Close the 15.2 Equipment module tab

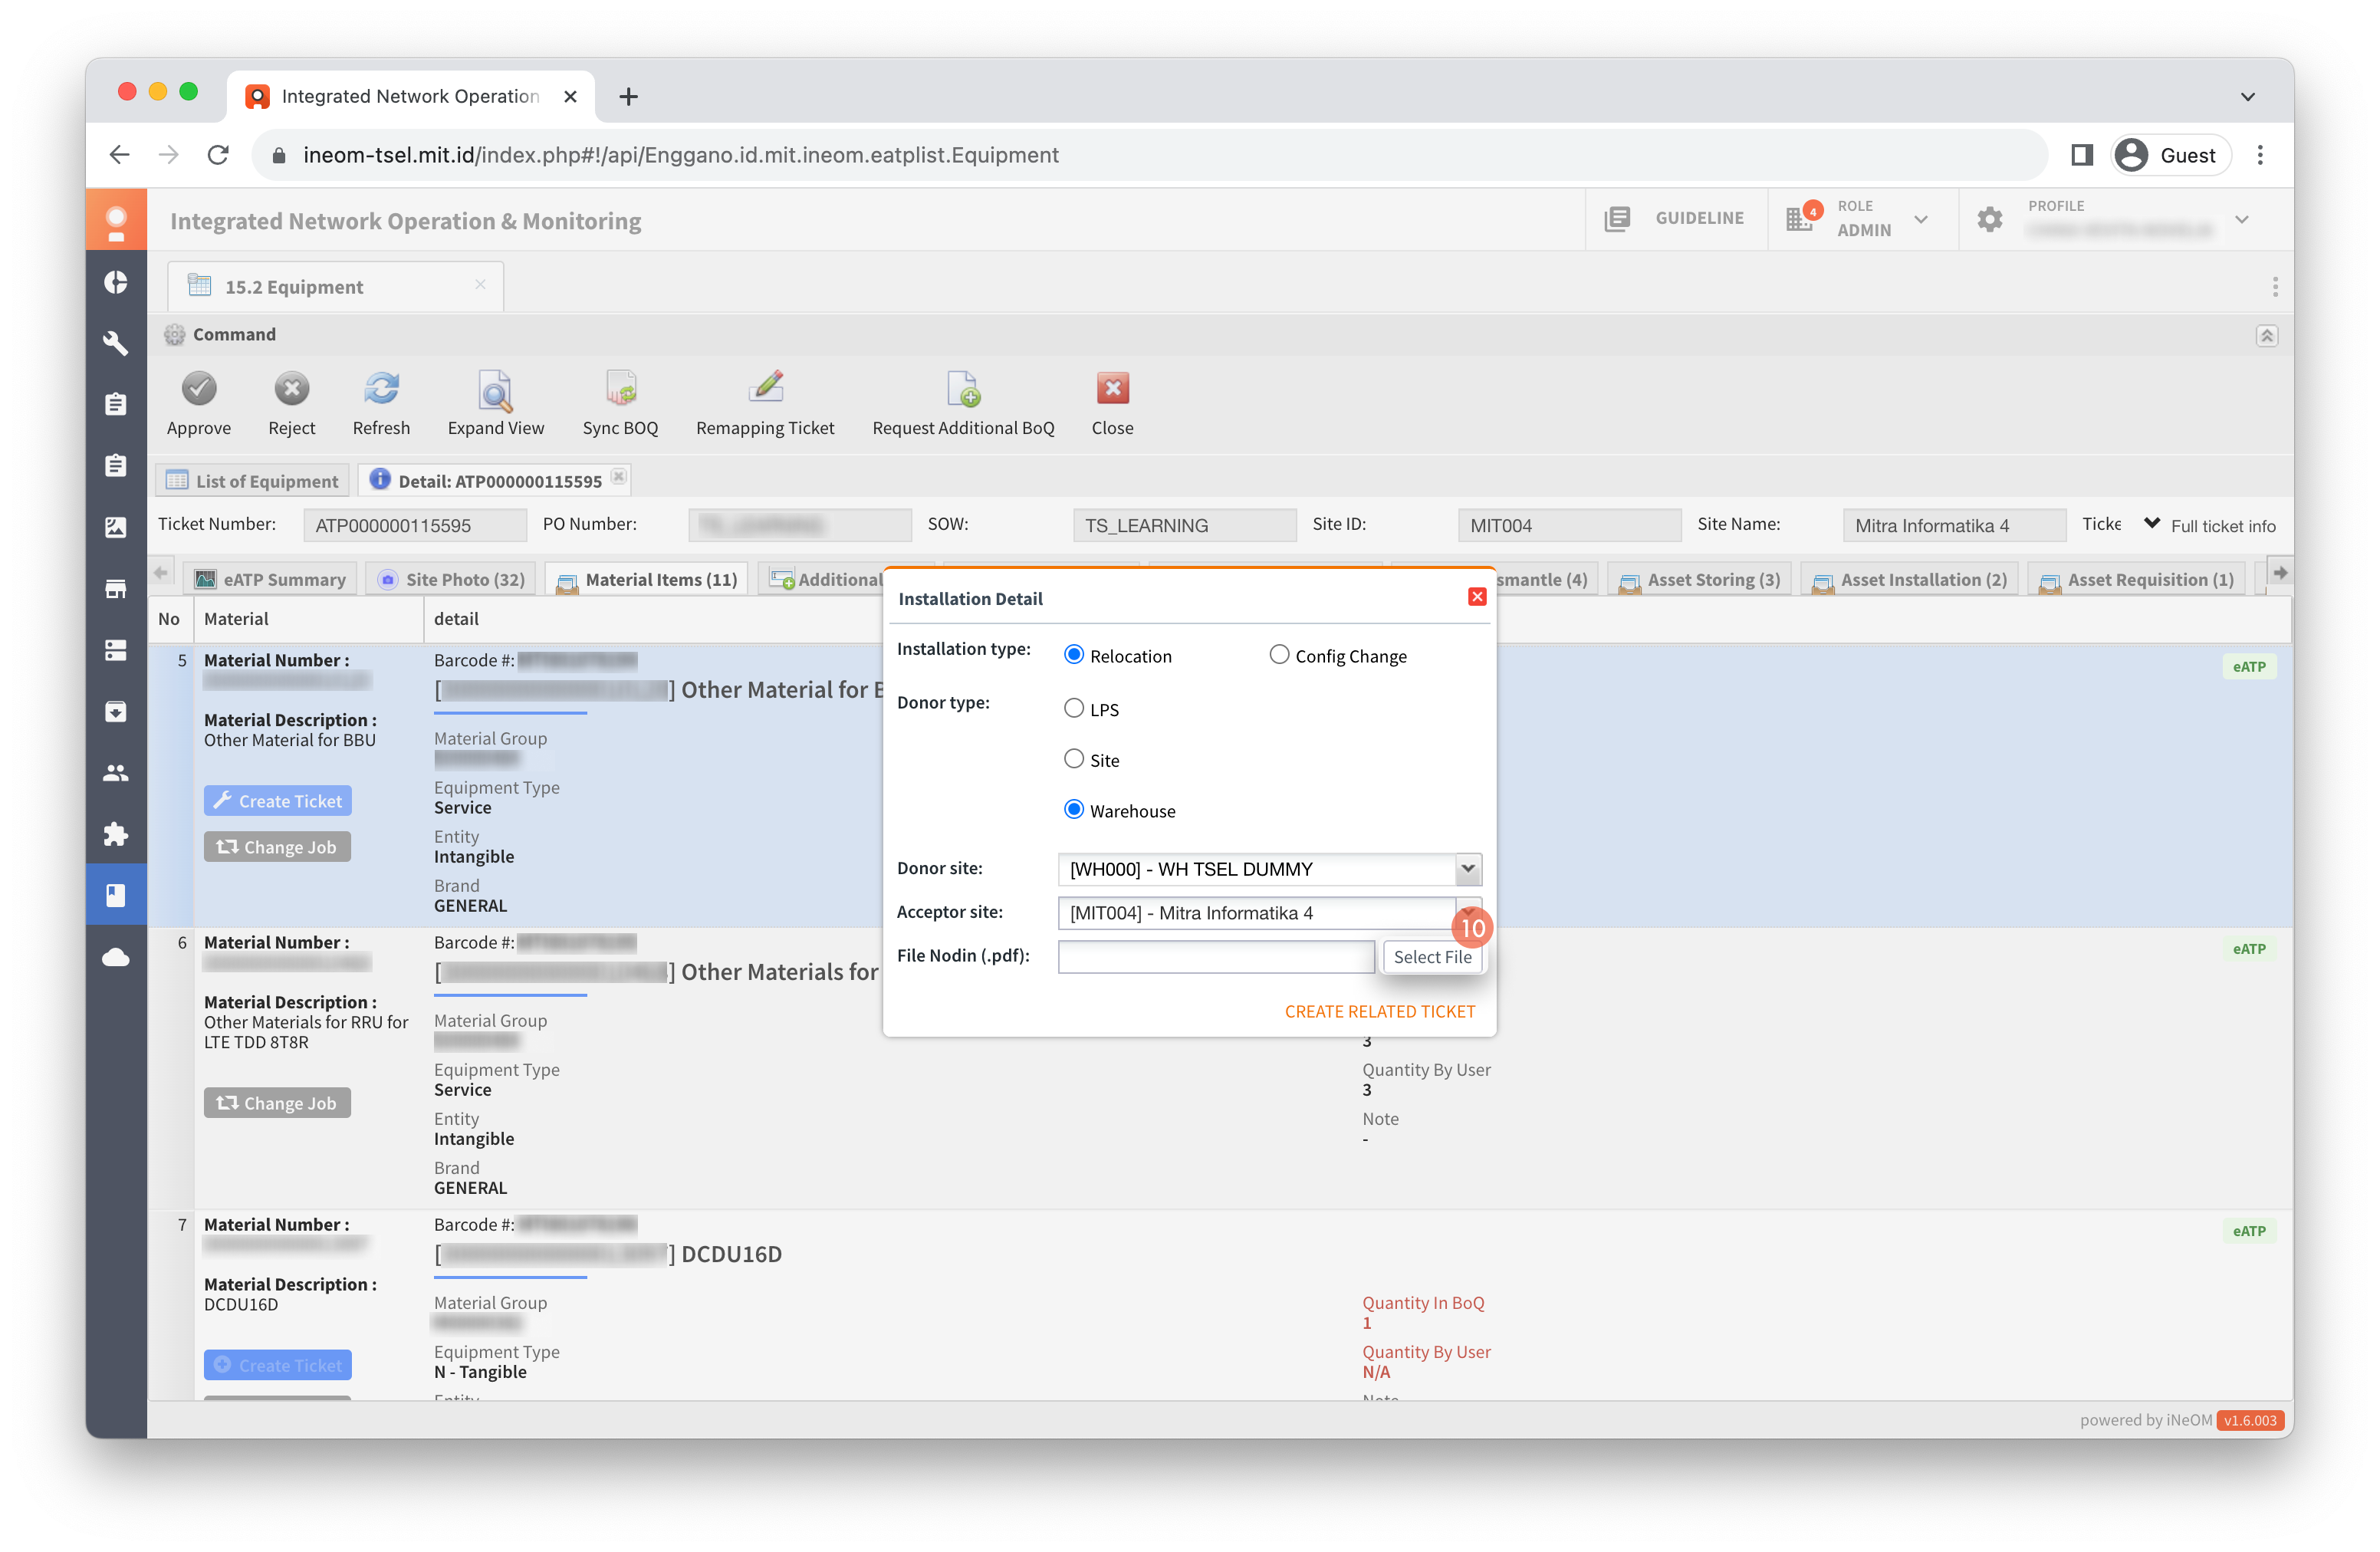coord(480,285)
